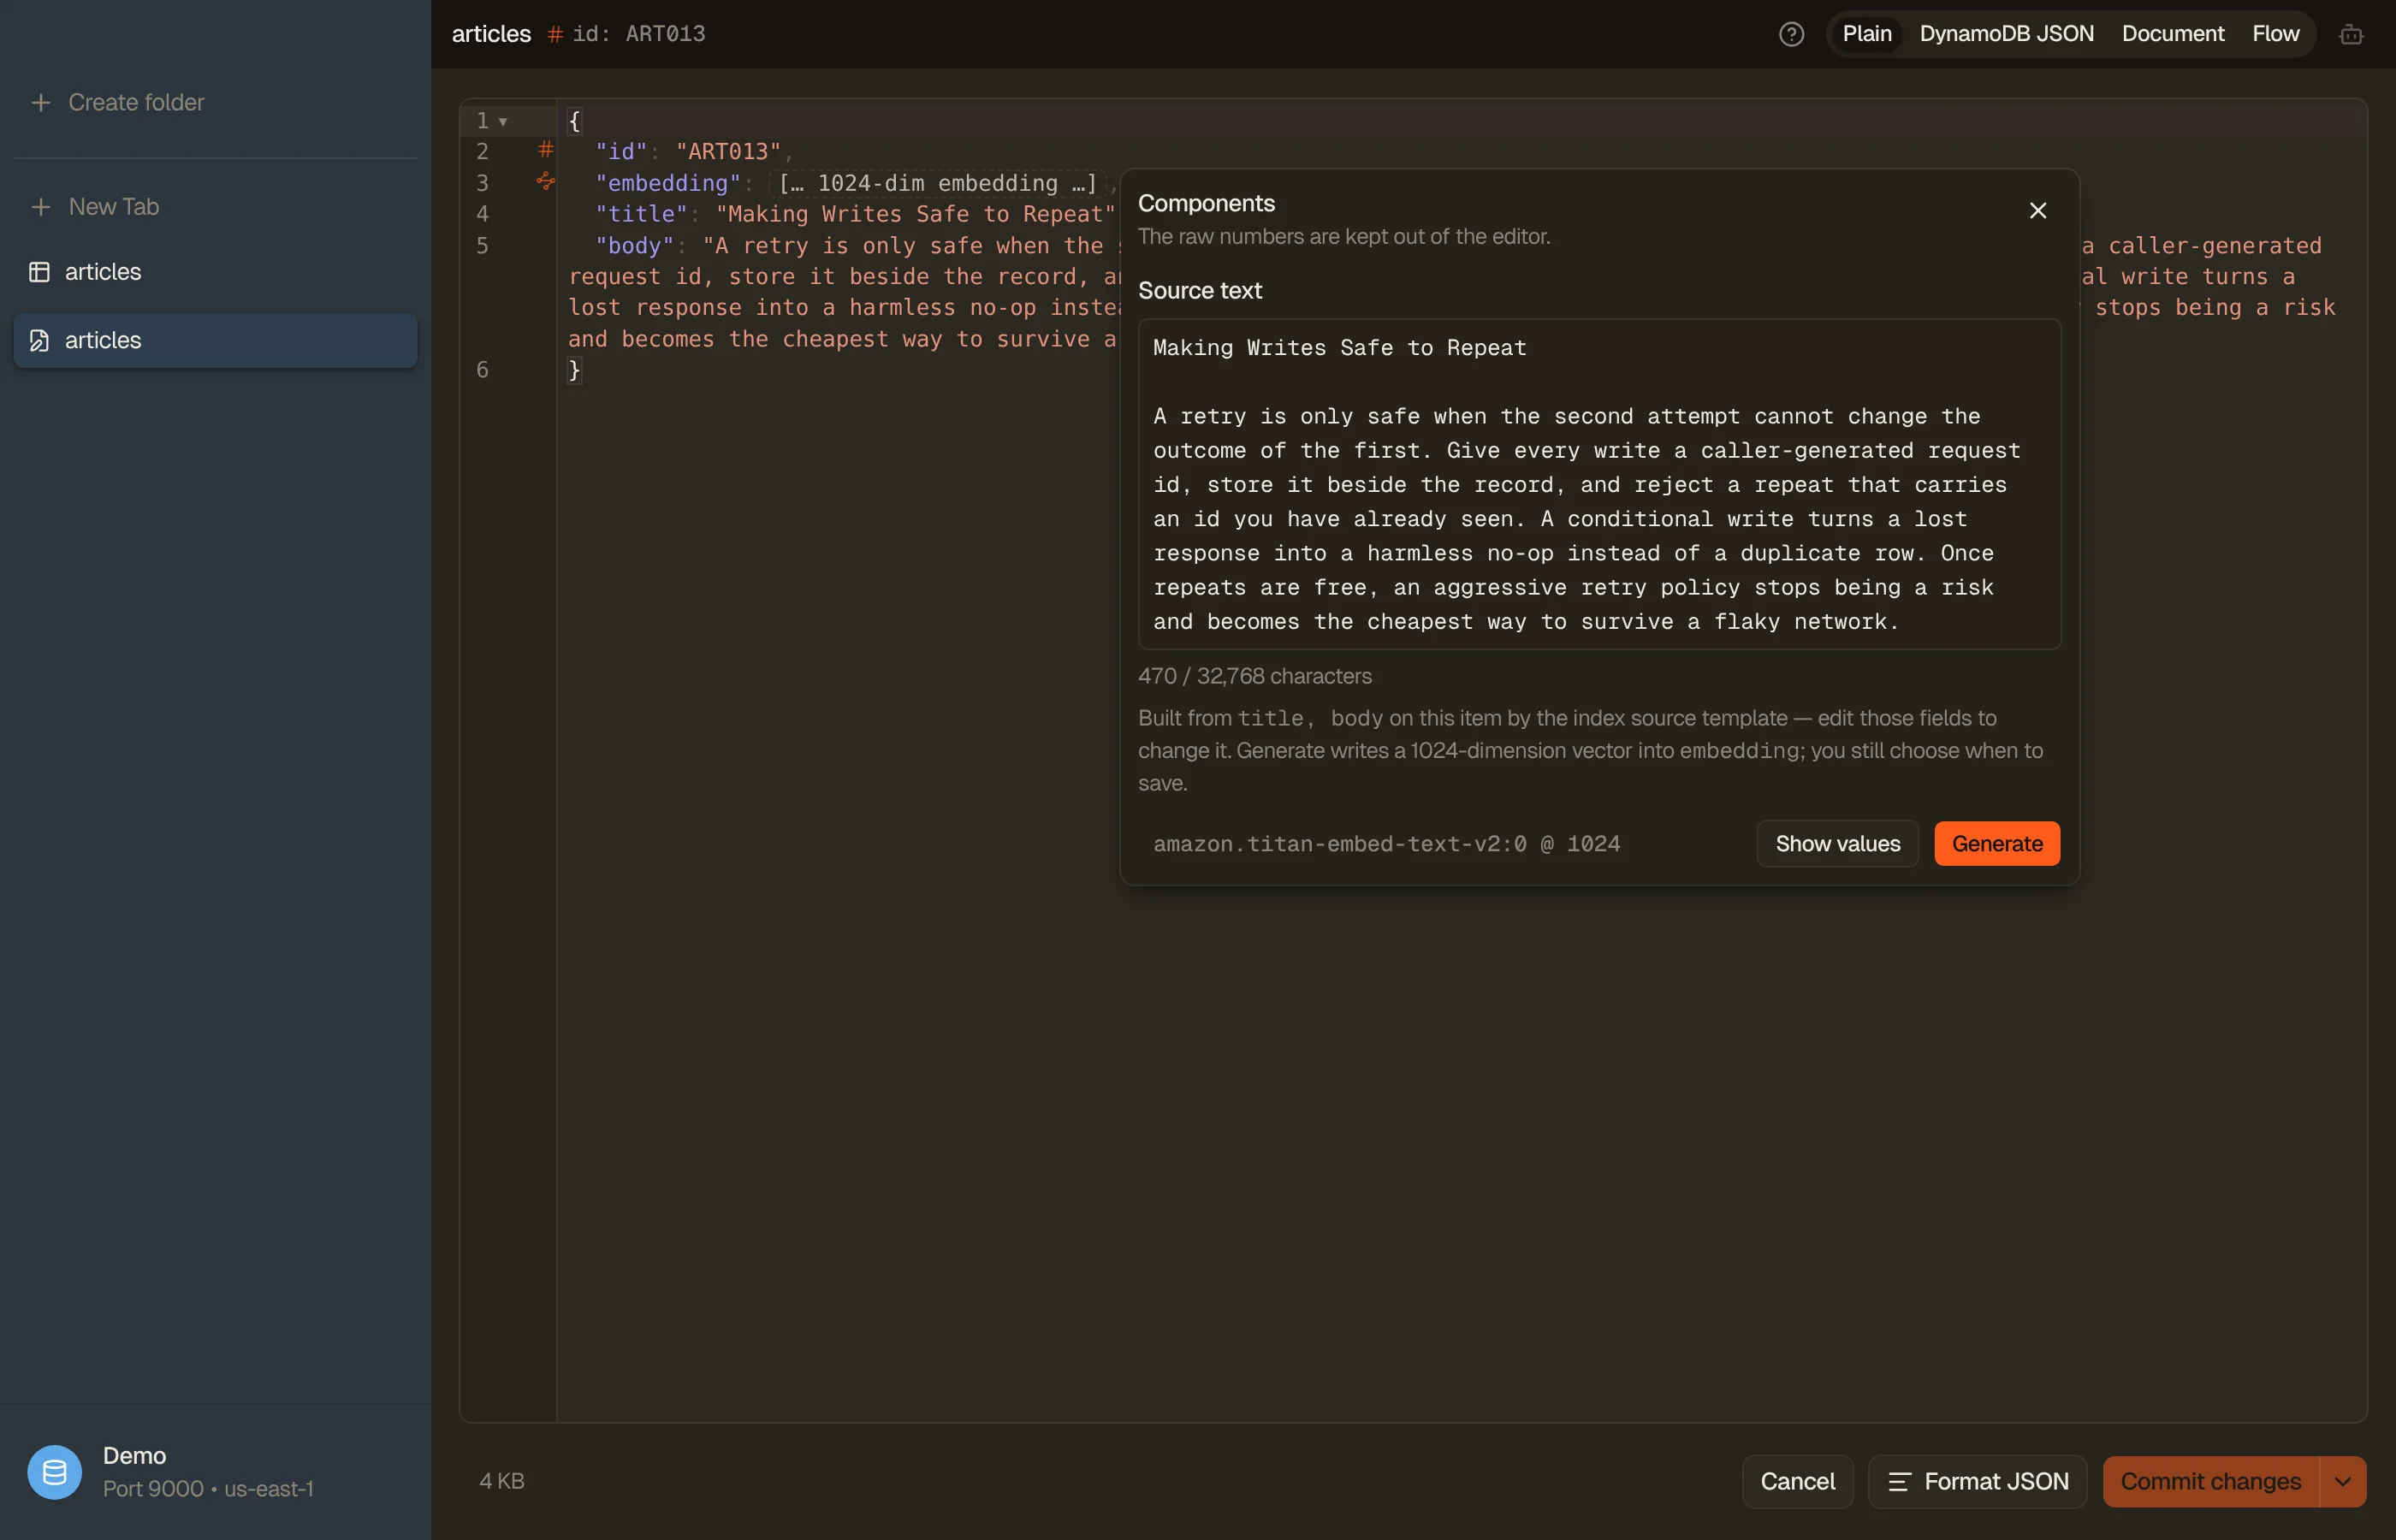Open the articles table in sidebar

[x=215, y=272]
